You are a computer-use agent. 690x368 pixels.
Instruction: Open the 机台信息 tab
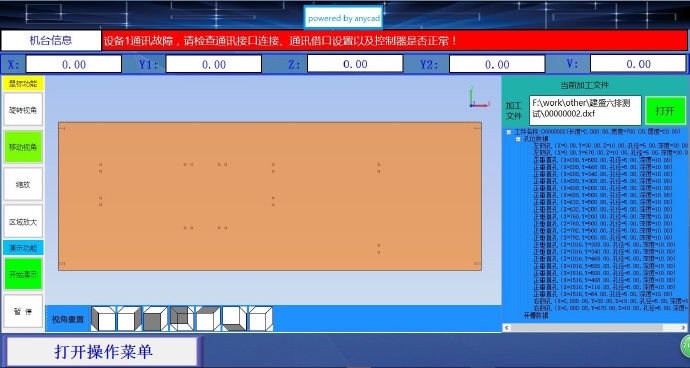[51, 41]
